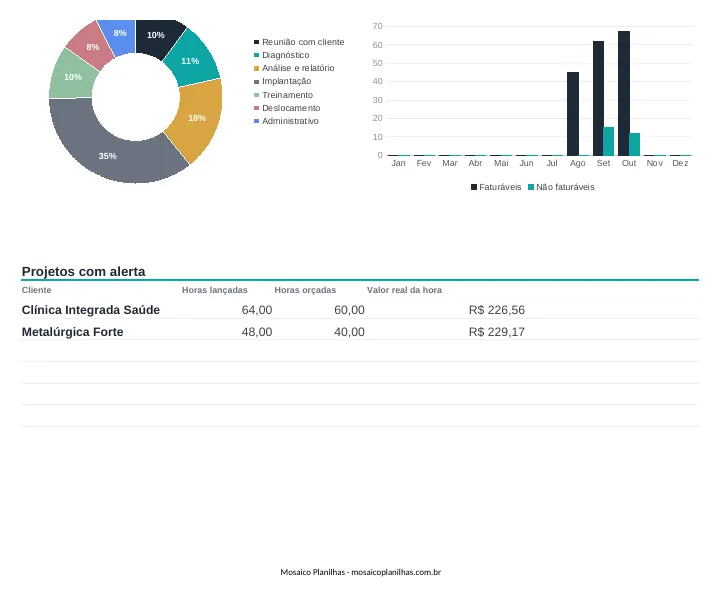Click the Deslocamento legend entry

coord(287,108)
